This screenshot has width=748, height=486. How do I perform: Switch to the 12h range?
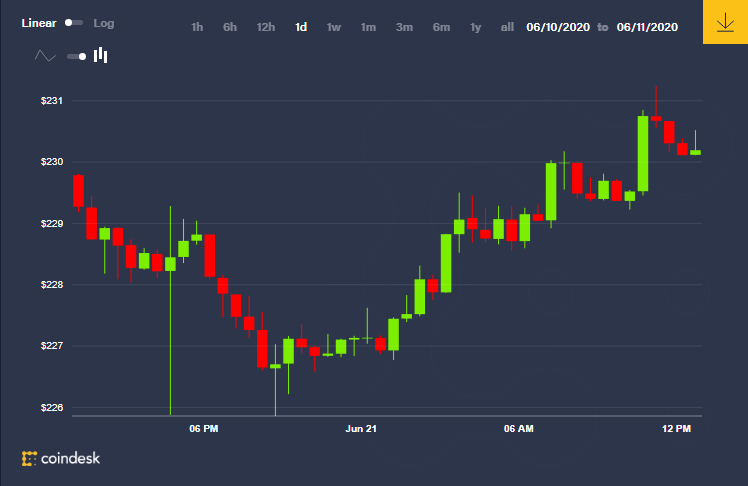266,27
